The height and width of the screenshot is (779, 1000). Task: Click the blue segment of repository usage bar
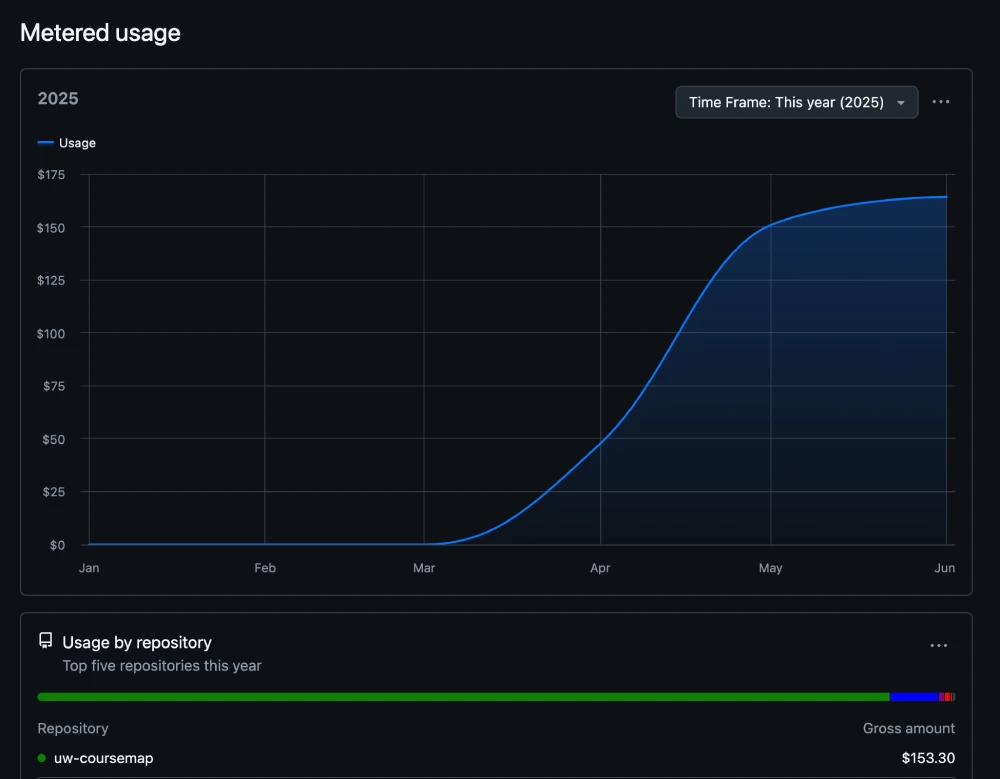(x=914, y=697)
